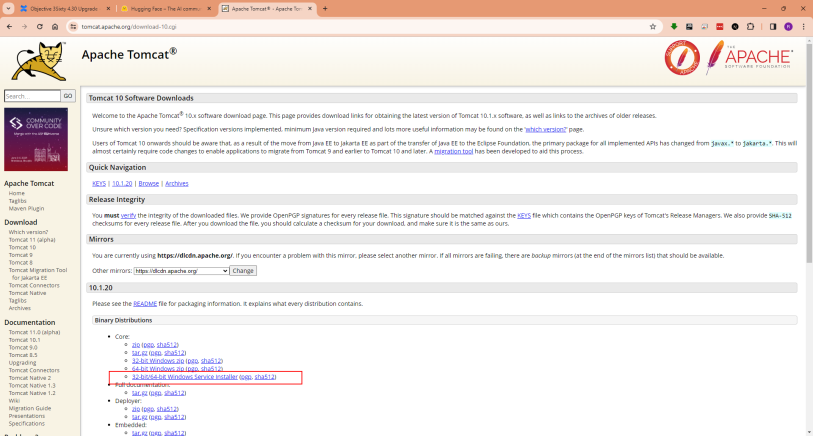Download the 32-bit/64-bit Windows Service Installer
This screenshot has width=813, height=436.
(x=184, y=377)
